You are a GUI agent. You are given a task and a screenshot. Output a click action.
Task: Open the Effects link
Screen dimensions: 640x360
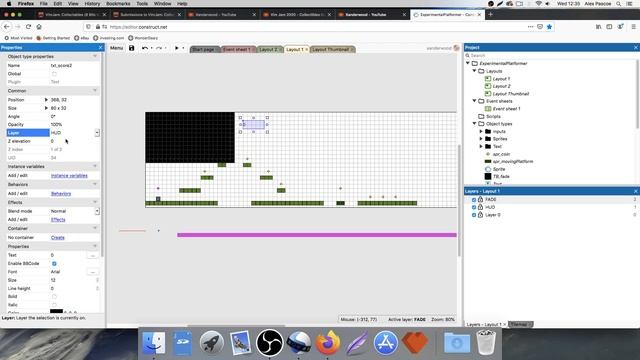58,220
